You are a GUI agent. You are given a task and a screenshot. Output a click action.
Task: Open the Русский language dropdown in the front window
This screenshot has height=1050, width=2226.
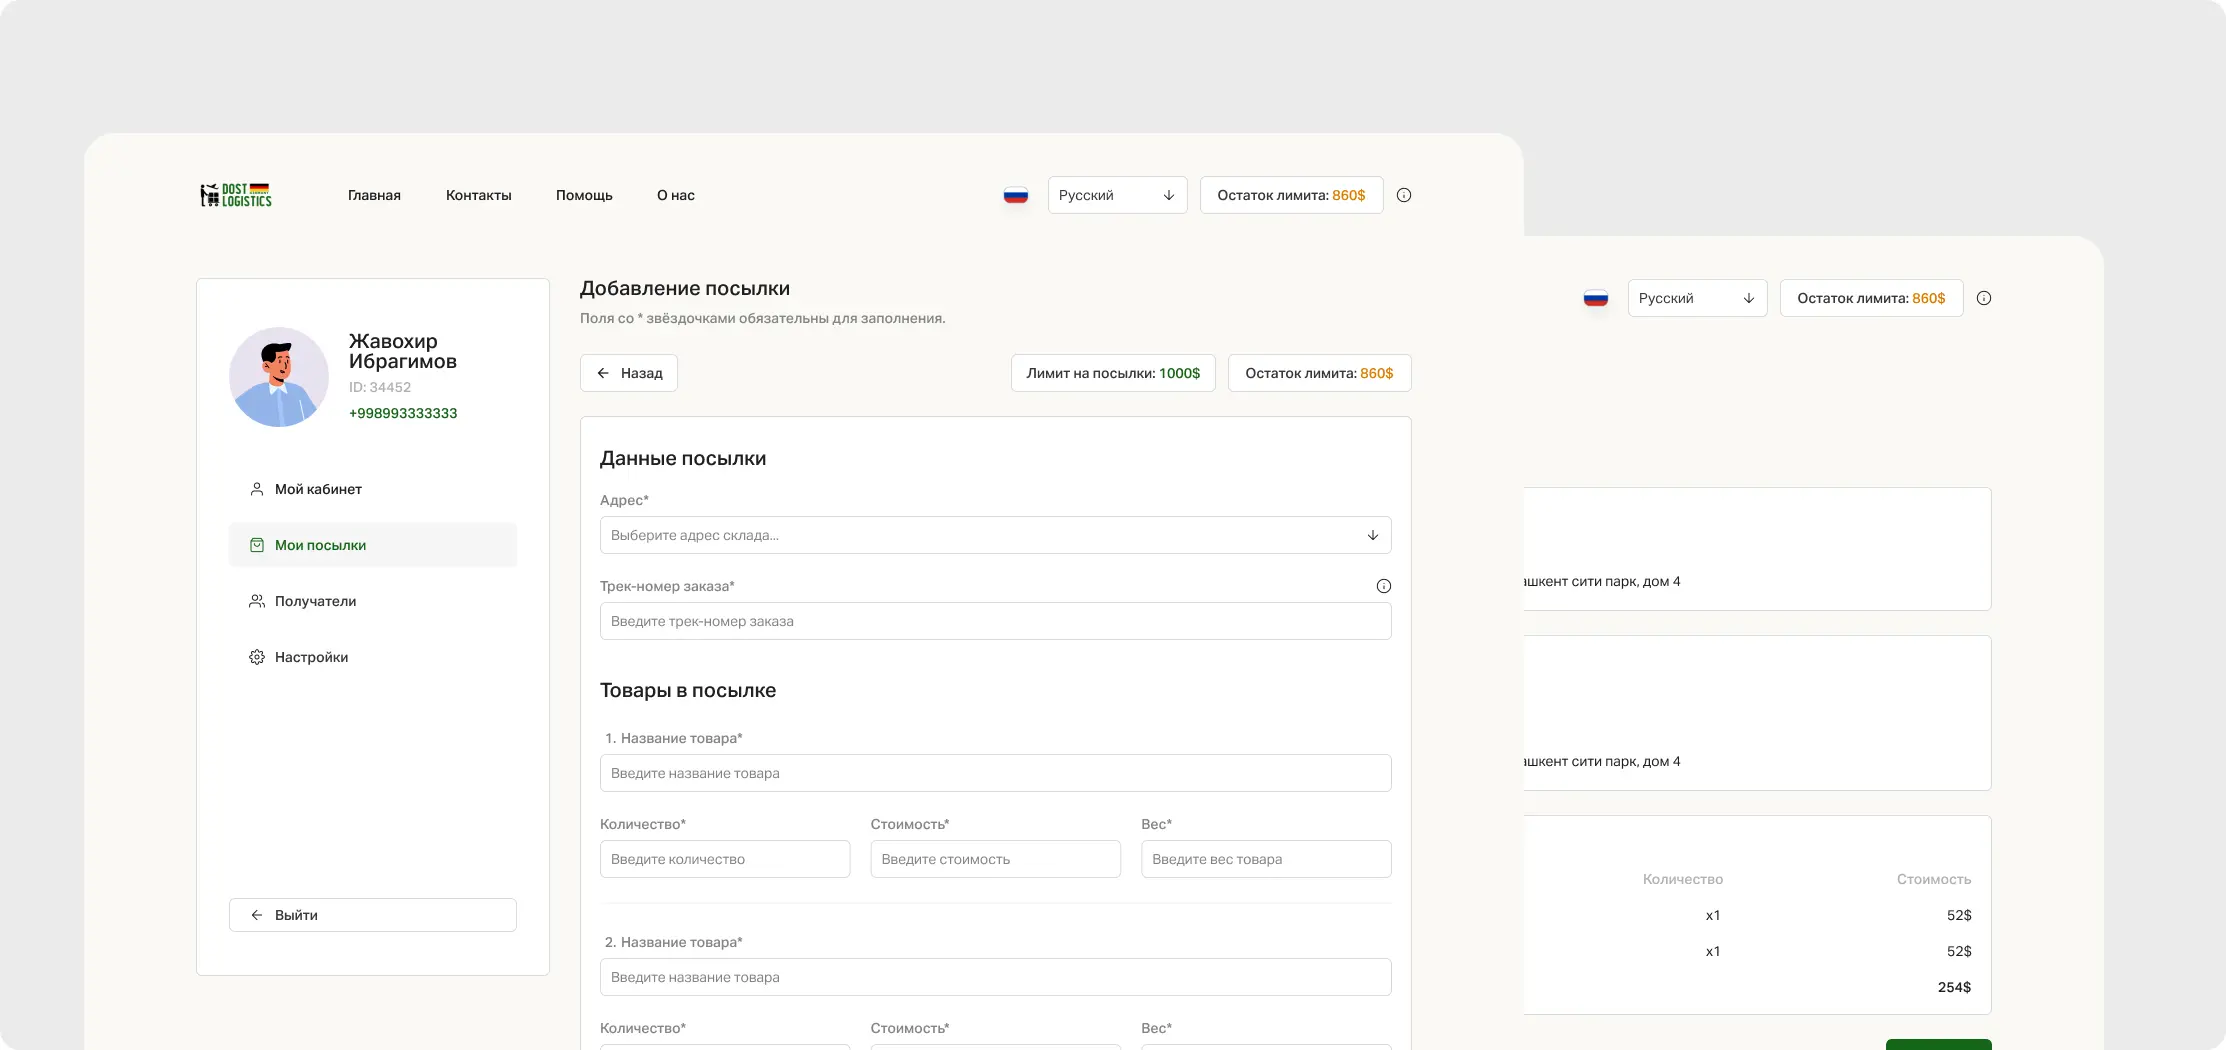[1118, 195]
